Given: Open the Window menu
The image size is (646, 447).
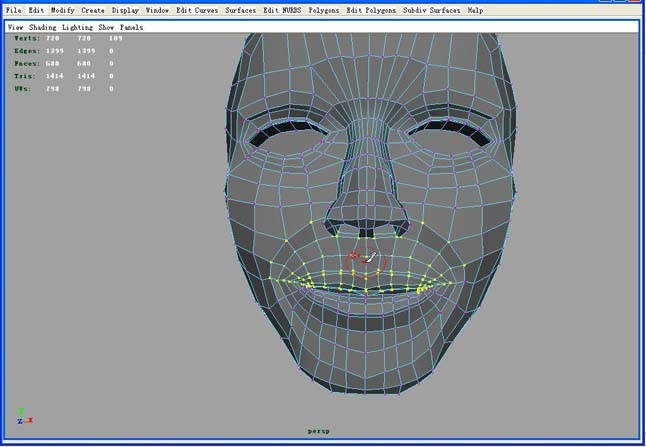Looking at the screenshot, I should (x=157, y=10).
